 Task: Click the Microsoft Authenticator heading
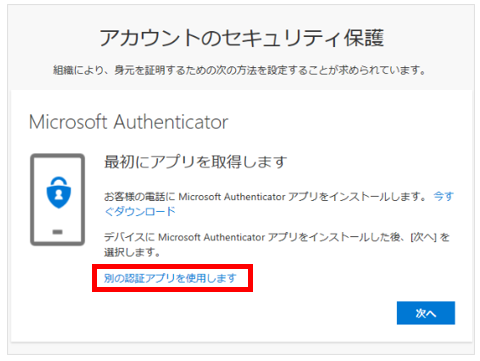coord(128,122)
